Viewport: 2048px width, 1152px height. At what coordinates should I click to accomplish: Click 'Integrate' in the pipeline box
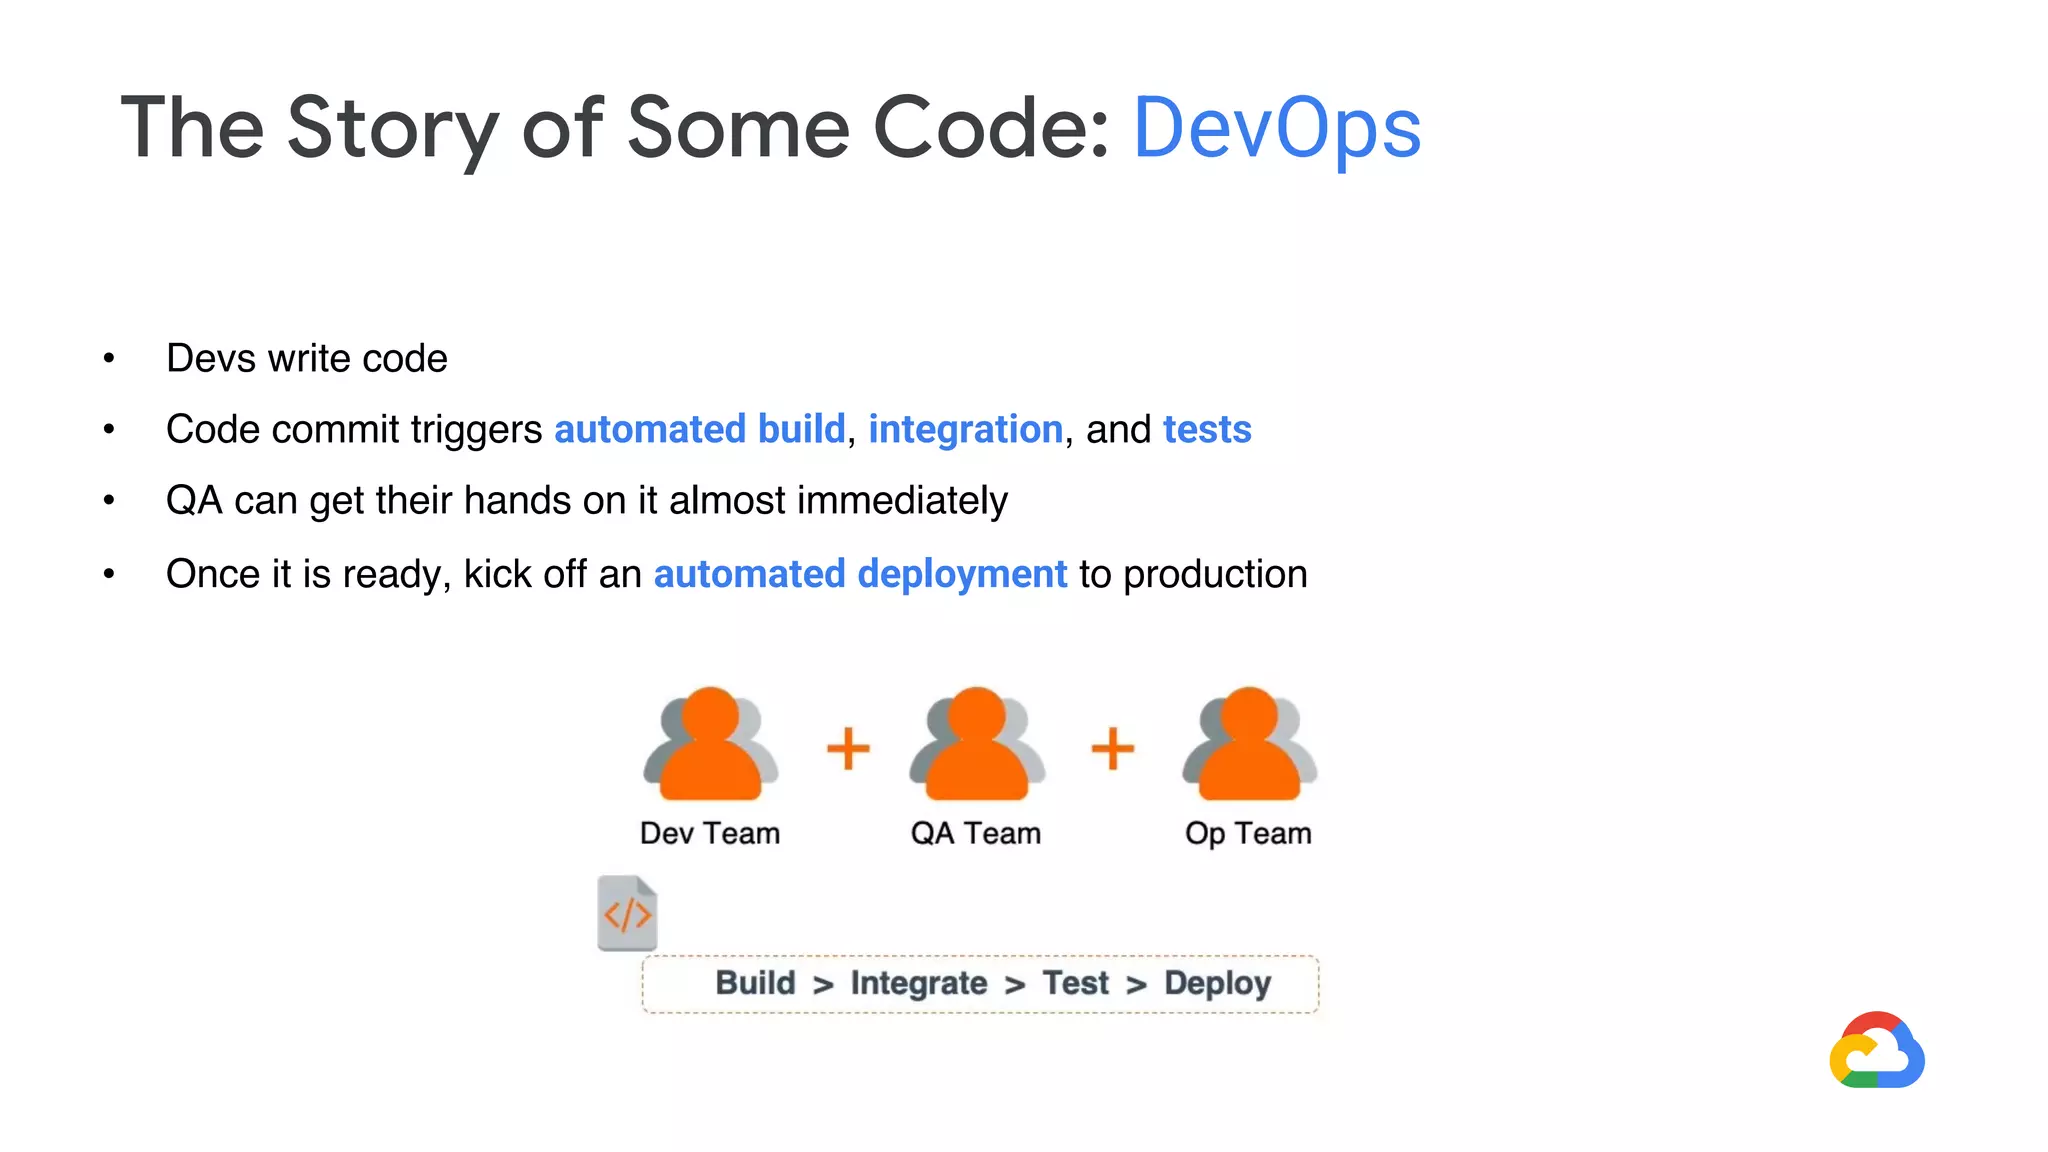[919, 984]
